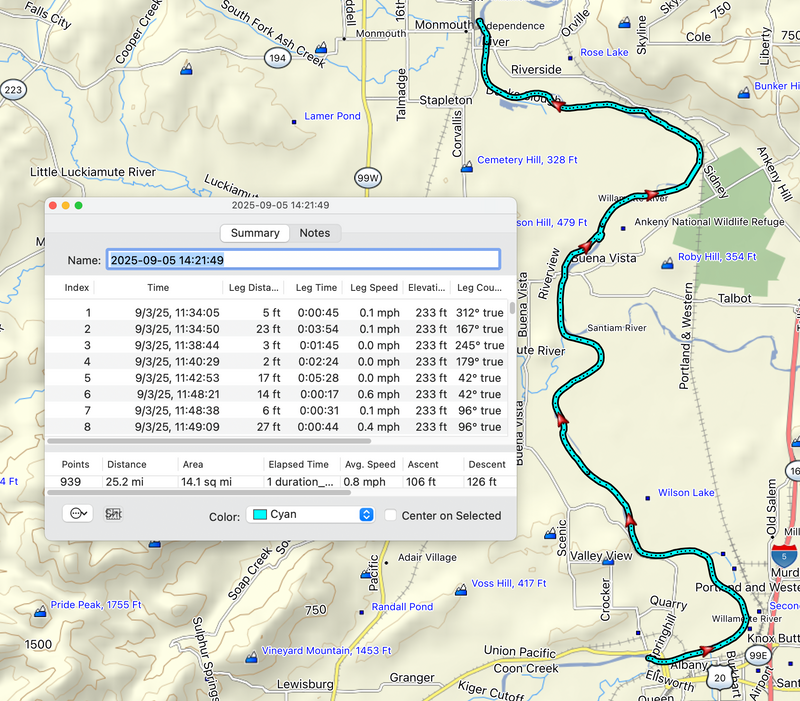Click the 106 ft ascent value
This screenshot has width=800, height=701.
pyautogui.click(x=421, y=482)
